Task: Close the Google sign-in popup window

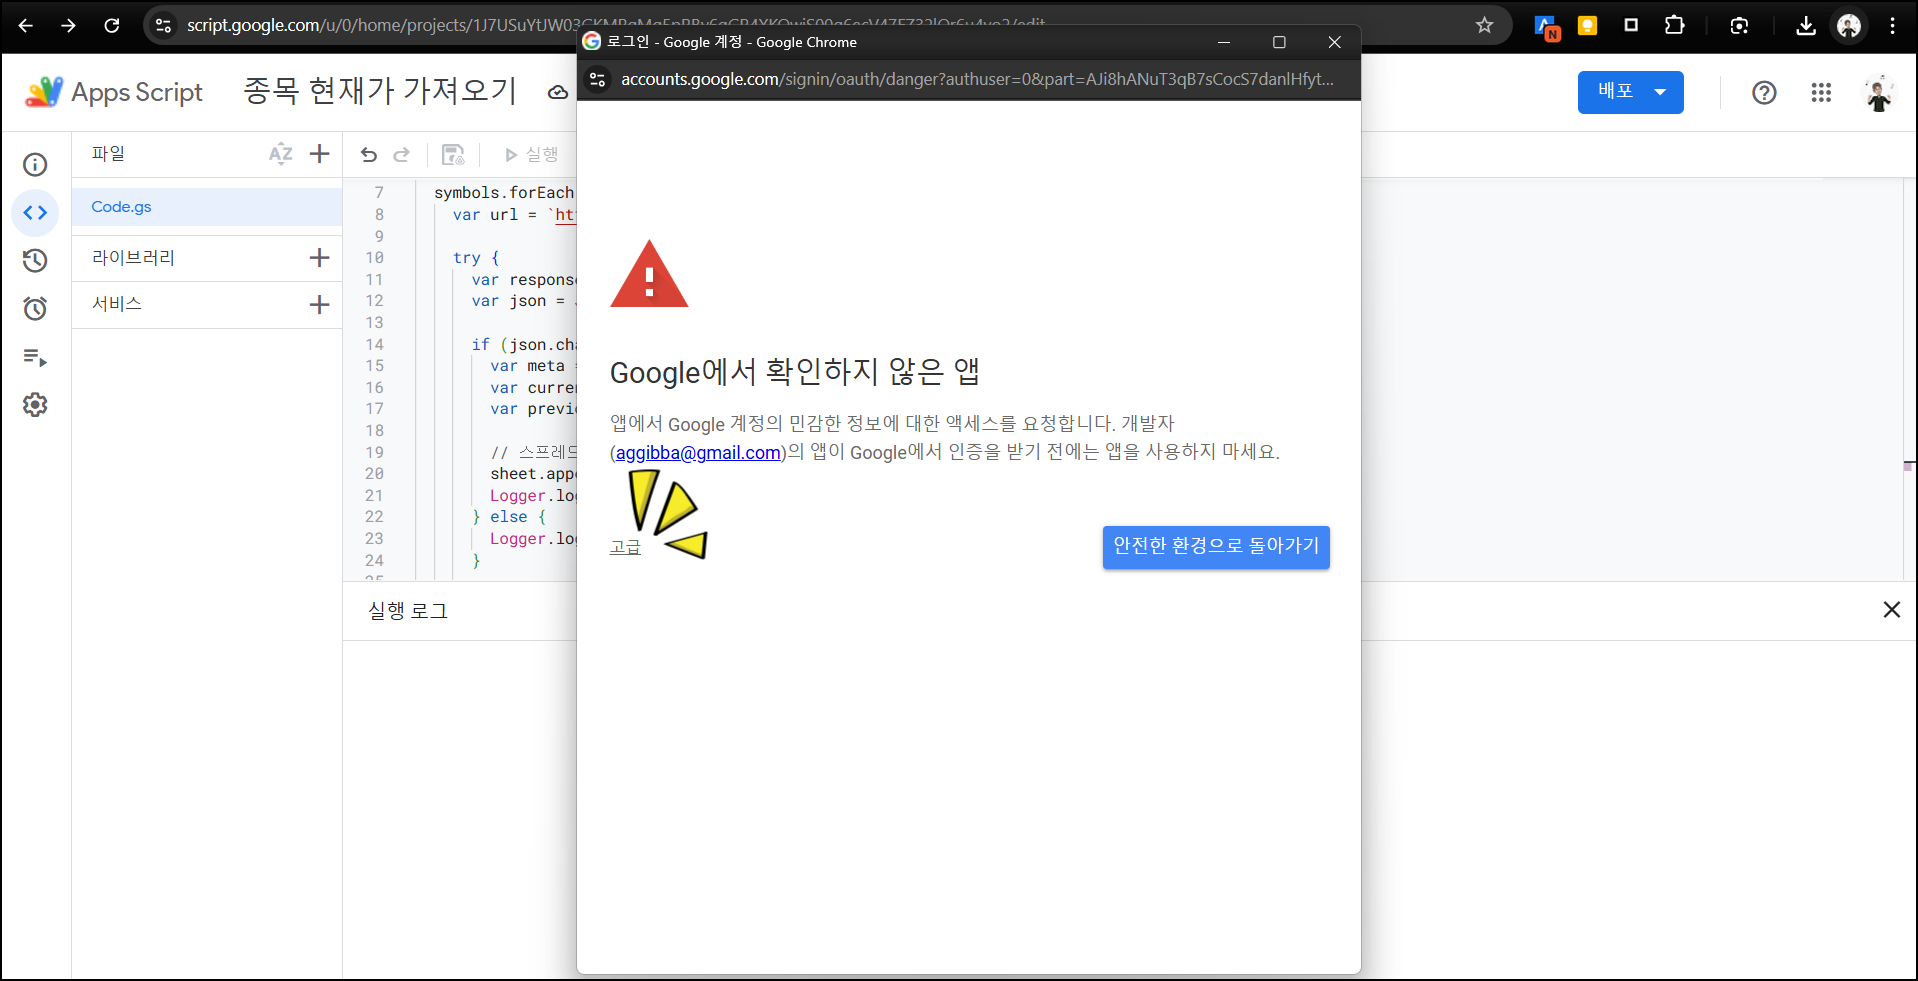Action: click(x=1334, y=42)
